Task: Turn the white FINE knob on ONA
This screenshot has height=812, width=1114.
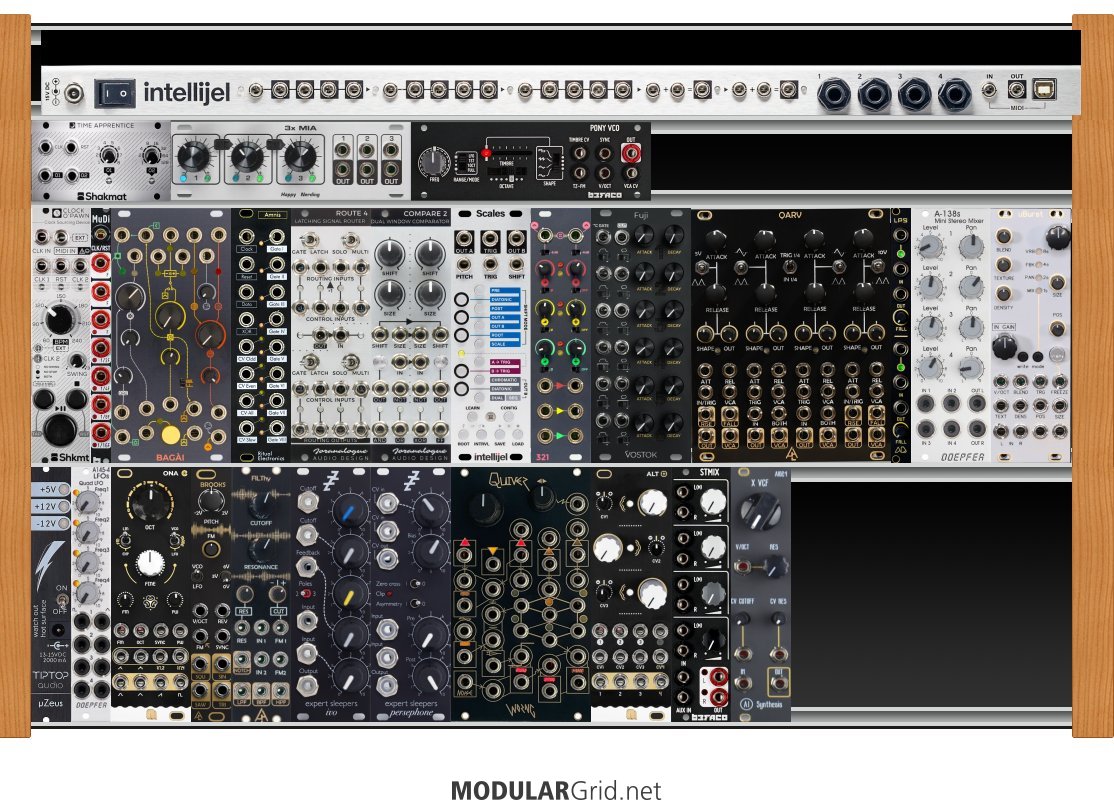Action: (x=150, y=563)
